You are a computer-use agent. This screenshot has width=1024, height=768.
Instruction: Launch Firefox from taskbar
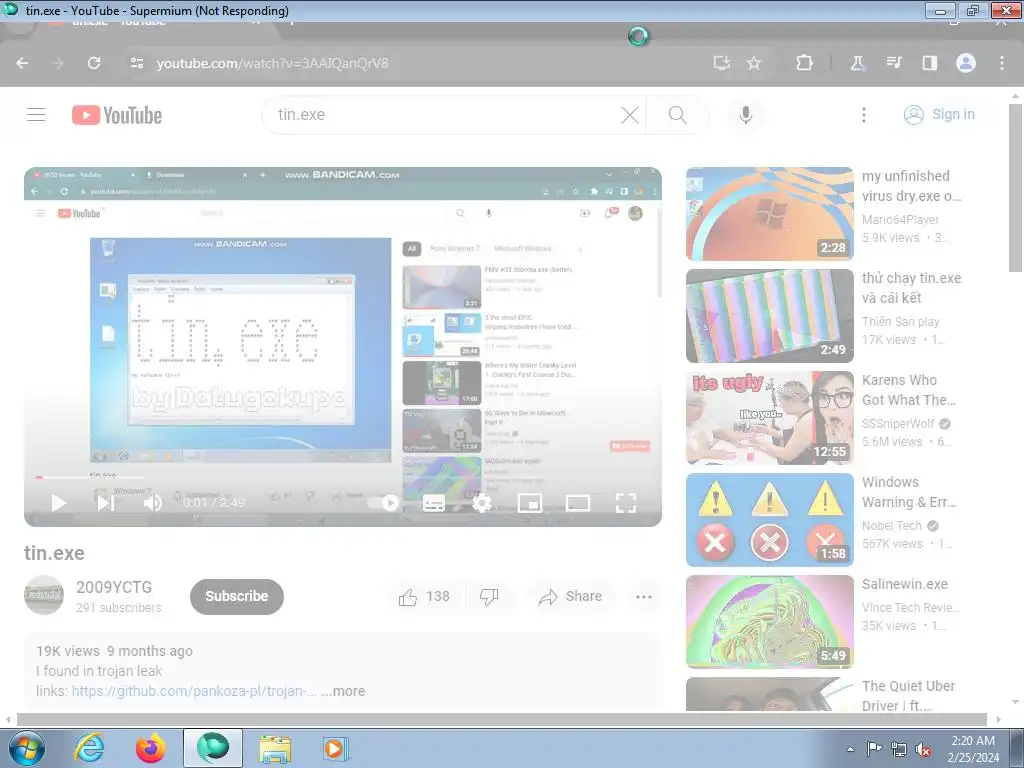(x=151, y=748)
